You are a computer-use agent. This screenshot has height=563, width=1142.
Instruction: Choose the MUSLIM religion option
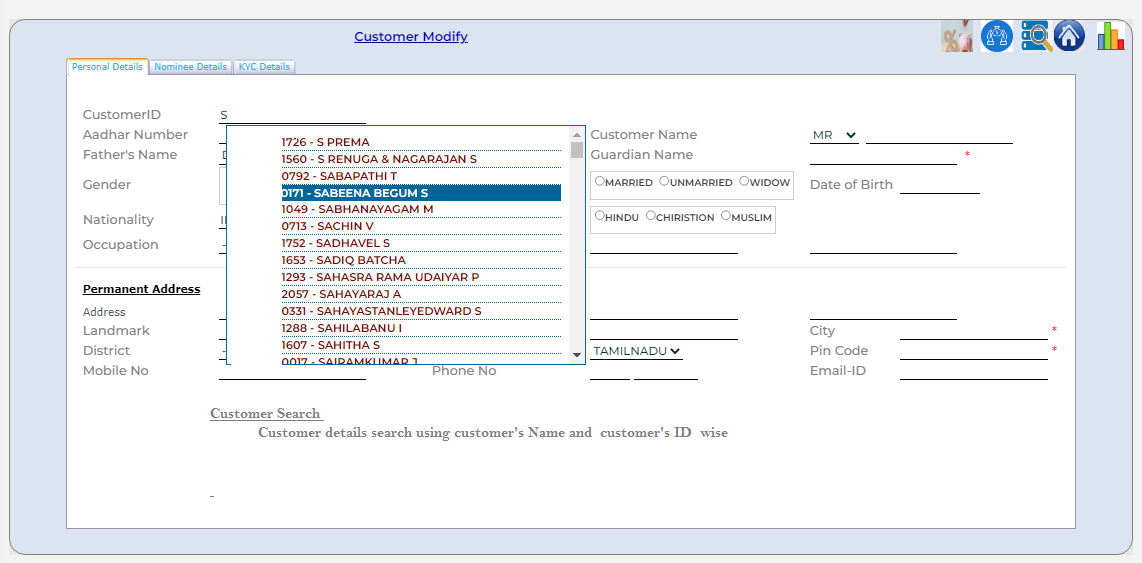tap(725, 216)
